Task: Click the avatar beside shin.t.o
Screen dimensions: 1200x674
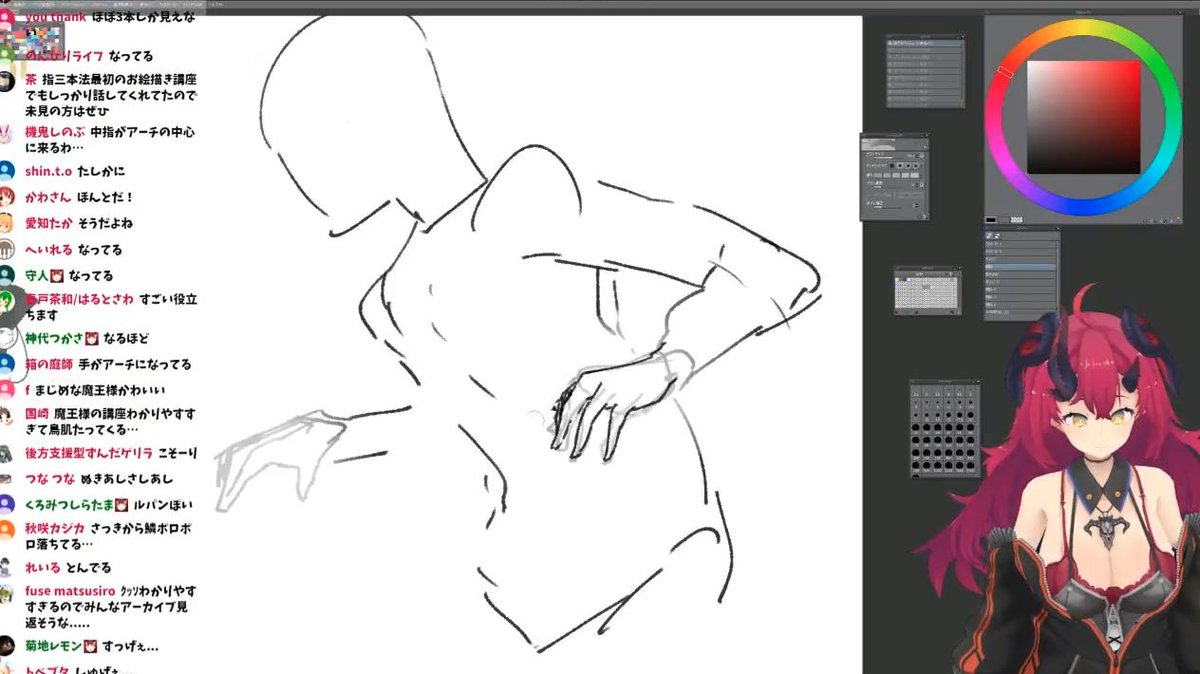Action: pyautogui.click(x=8, y=172)
